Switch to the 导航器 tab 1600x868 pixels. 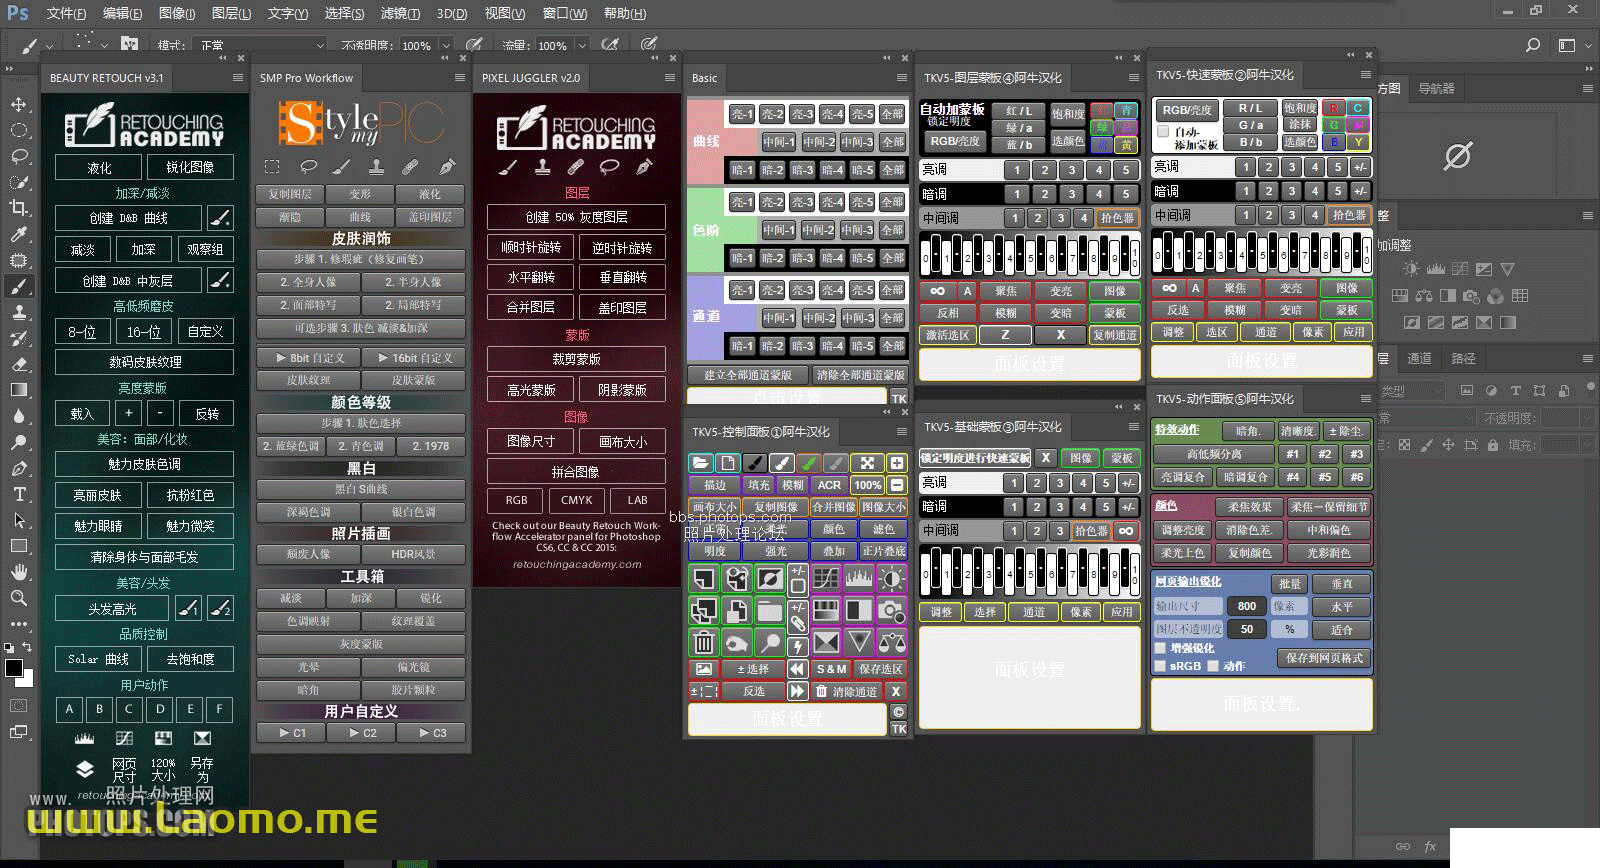(1436, 89)
